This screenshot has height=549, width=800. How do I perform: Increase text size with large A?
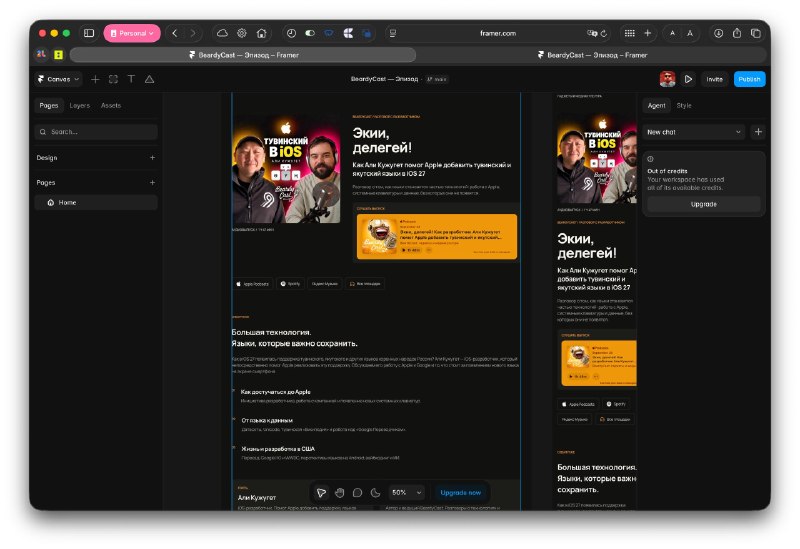[x=690, y=33]
